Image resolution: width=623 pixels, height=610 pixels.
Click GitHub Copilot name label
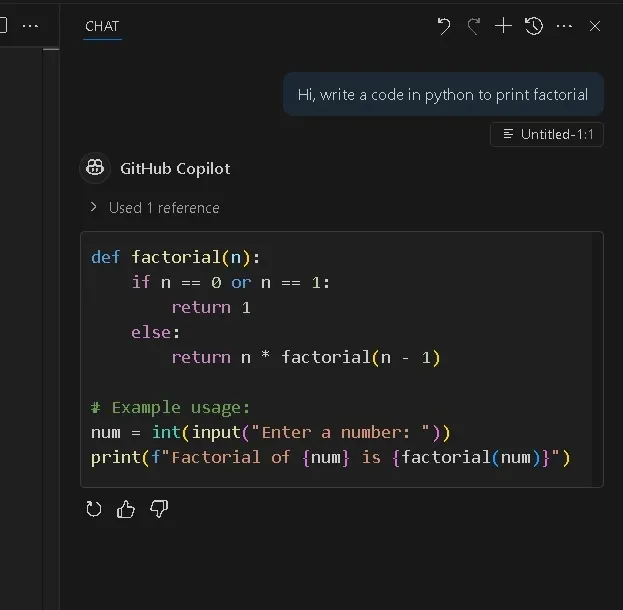pos(175,168)
